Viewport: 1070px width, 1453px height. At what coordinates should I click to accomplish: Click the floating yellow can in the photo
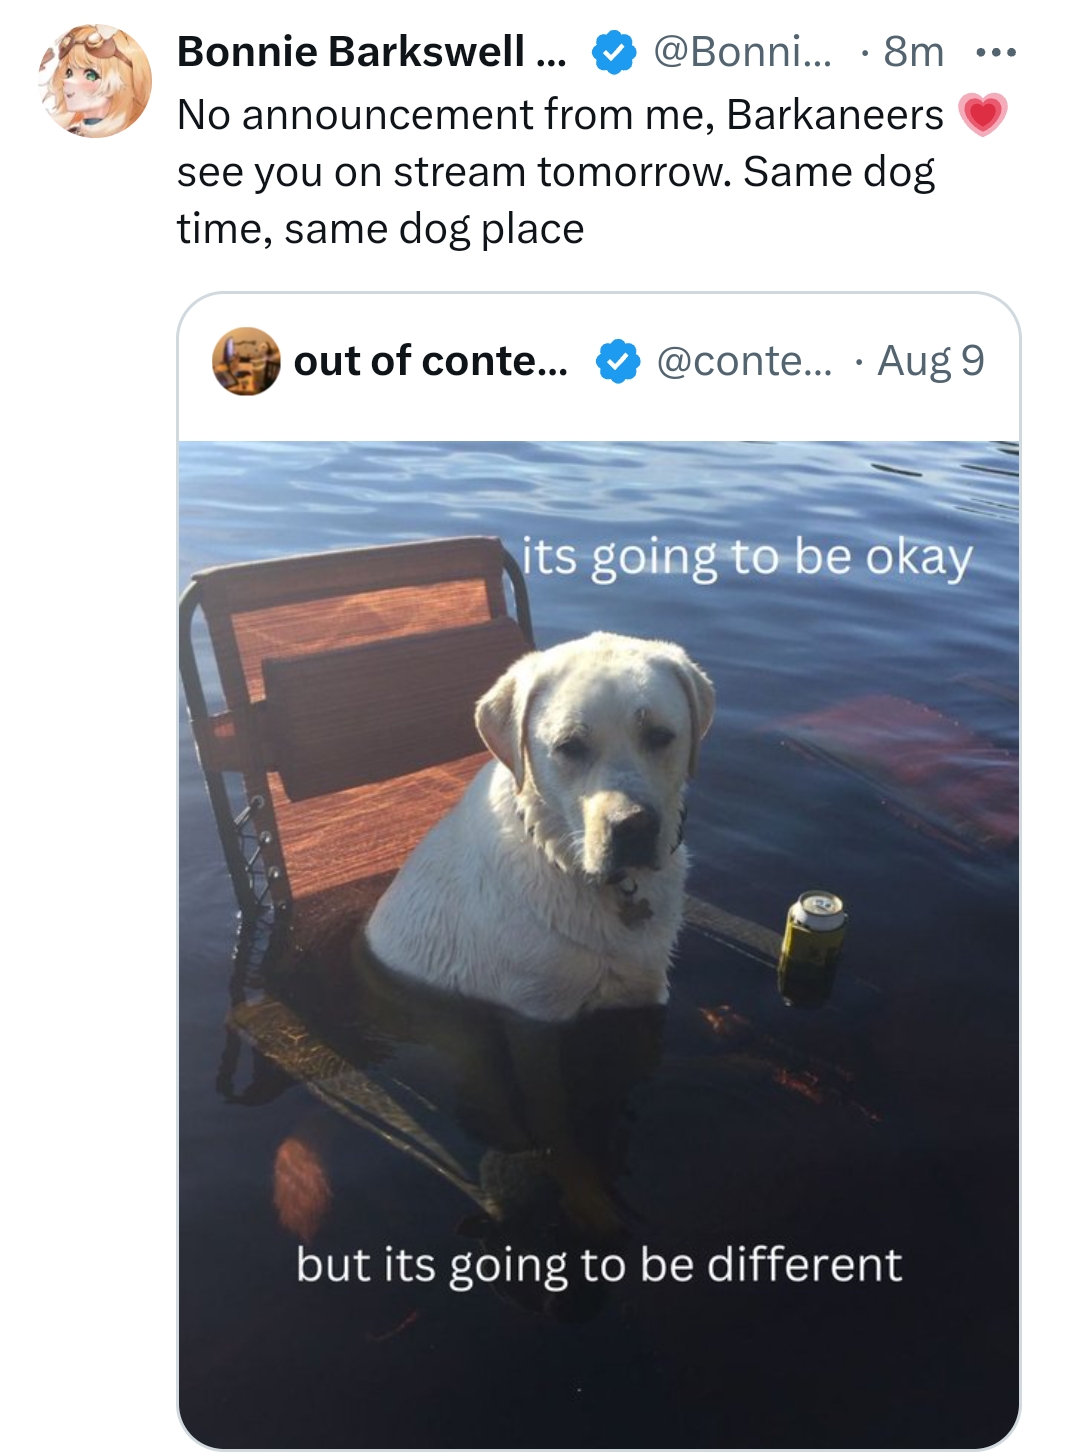click(813, 935)
